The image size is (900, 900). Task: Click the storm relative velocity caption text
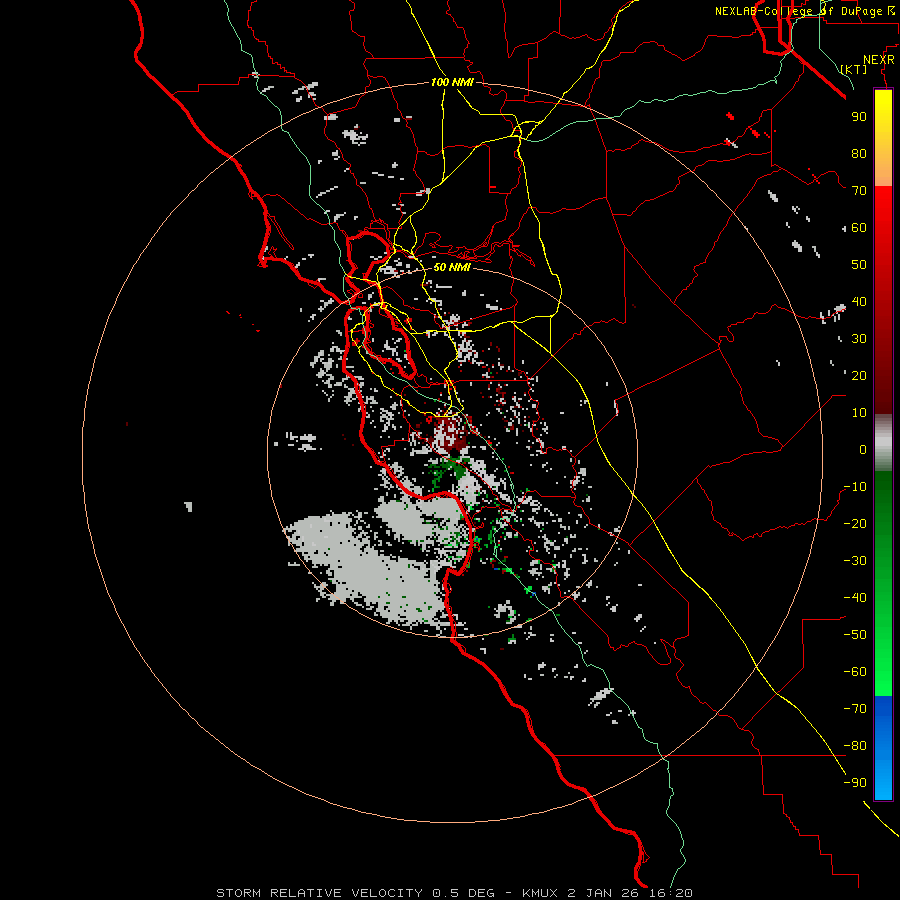coord(454,893)
